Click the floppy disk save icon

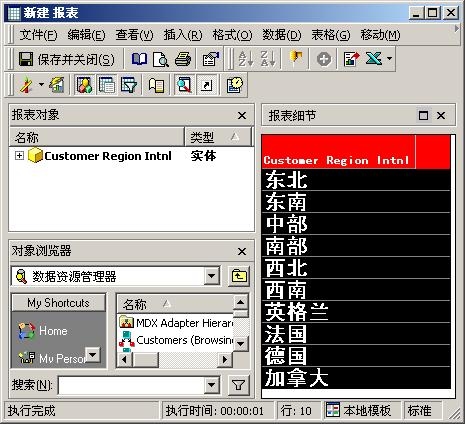pyautogui.click(x=26, y=59)
